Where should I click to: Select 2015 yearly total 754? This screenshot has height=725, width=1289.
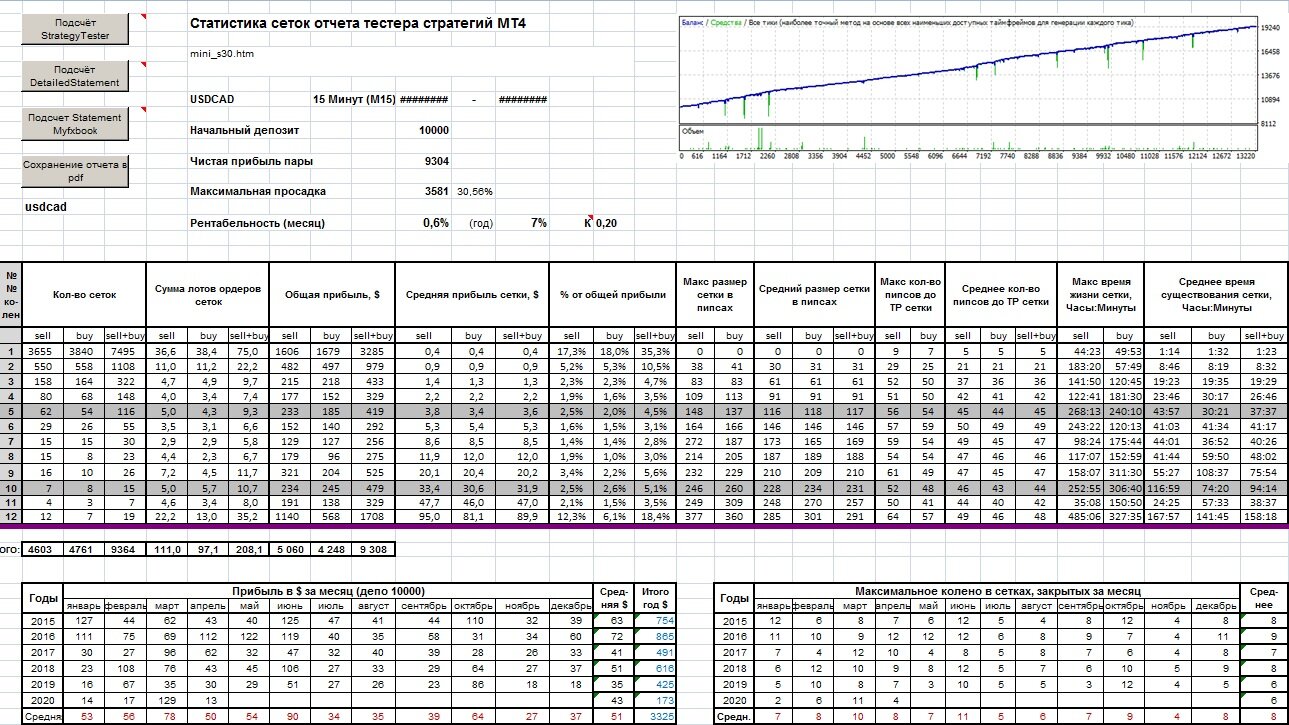tap(657, 621)
